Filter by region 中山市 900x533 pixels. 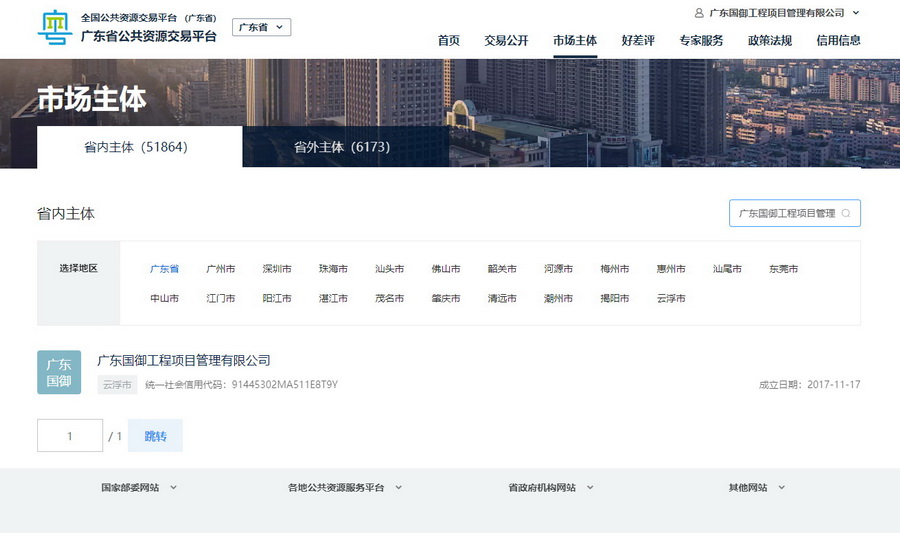[x=164, y=298]
